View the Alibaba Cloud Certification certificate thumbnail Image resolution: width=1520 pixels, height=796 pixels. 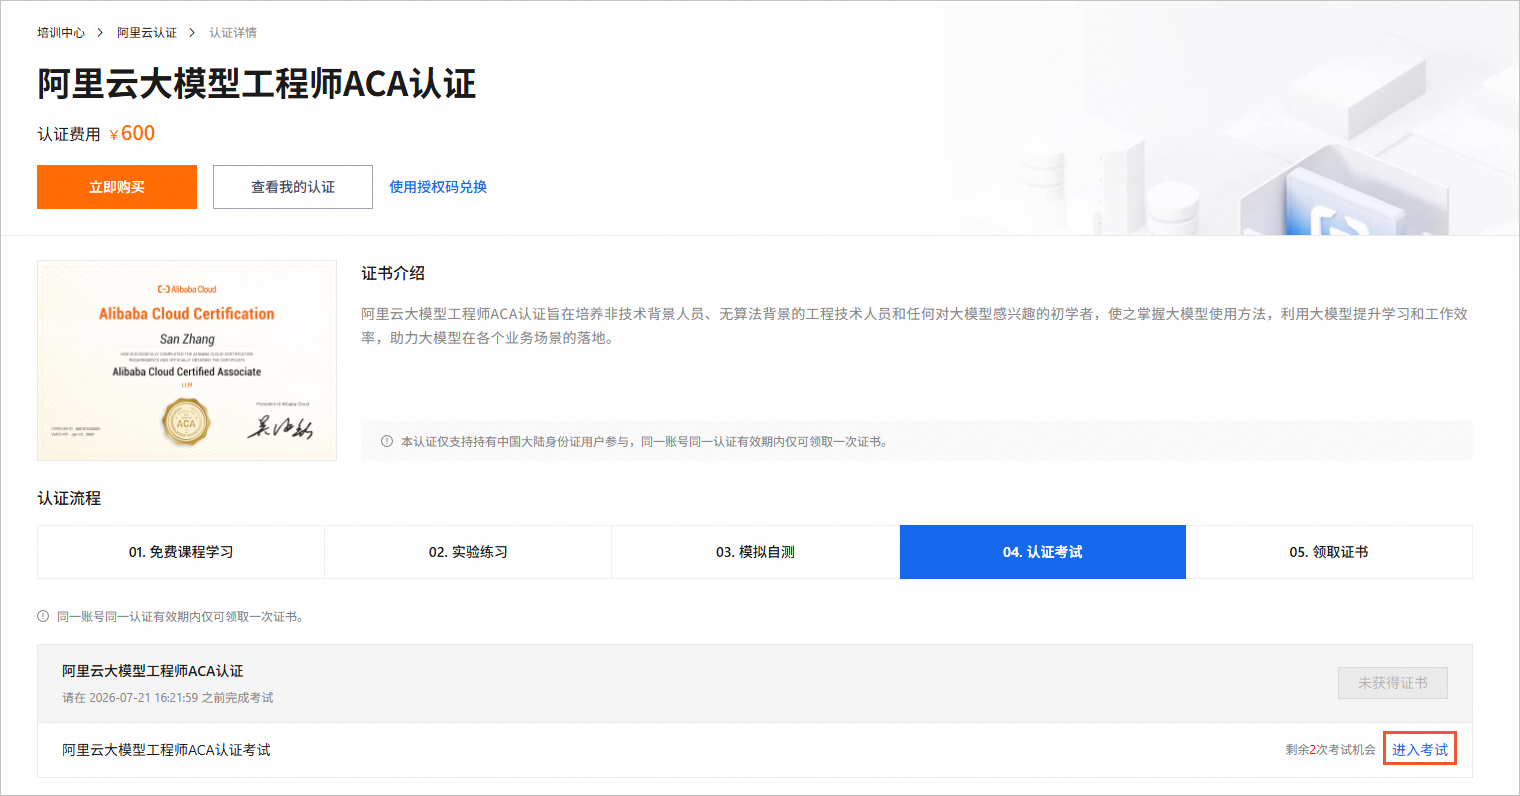pyautogui.click(x=187, y=360)
